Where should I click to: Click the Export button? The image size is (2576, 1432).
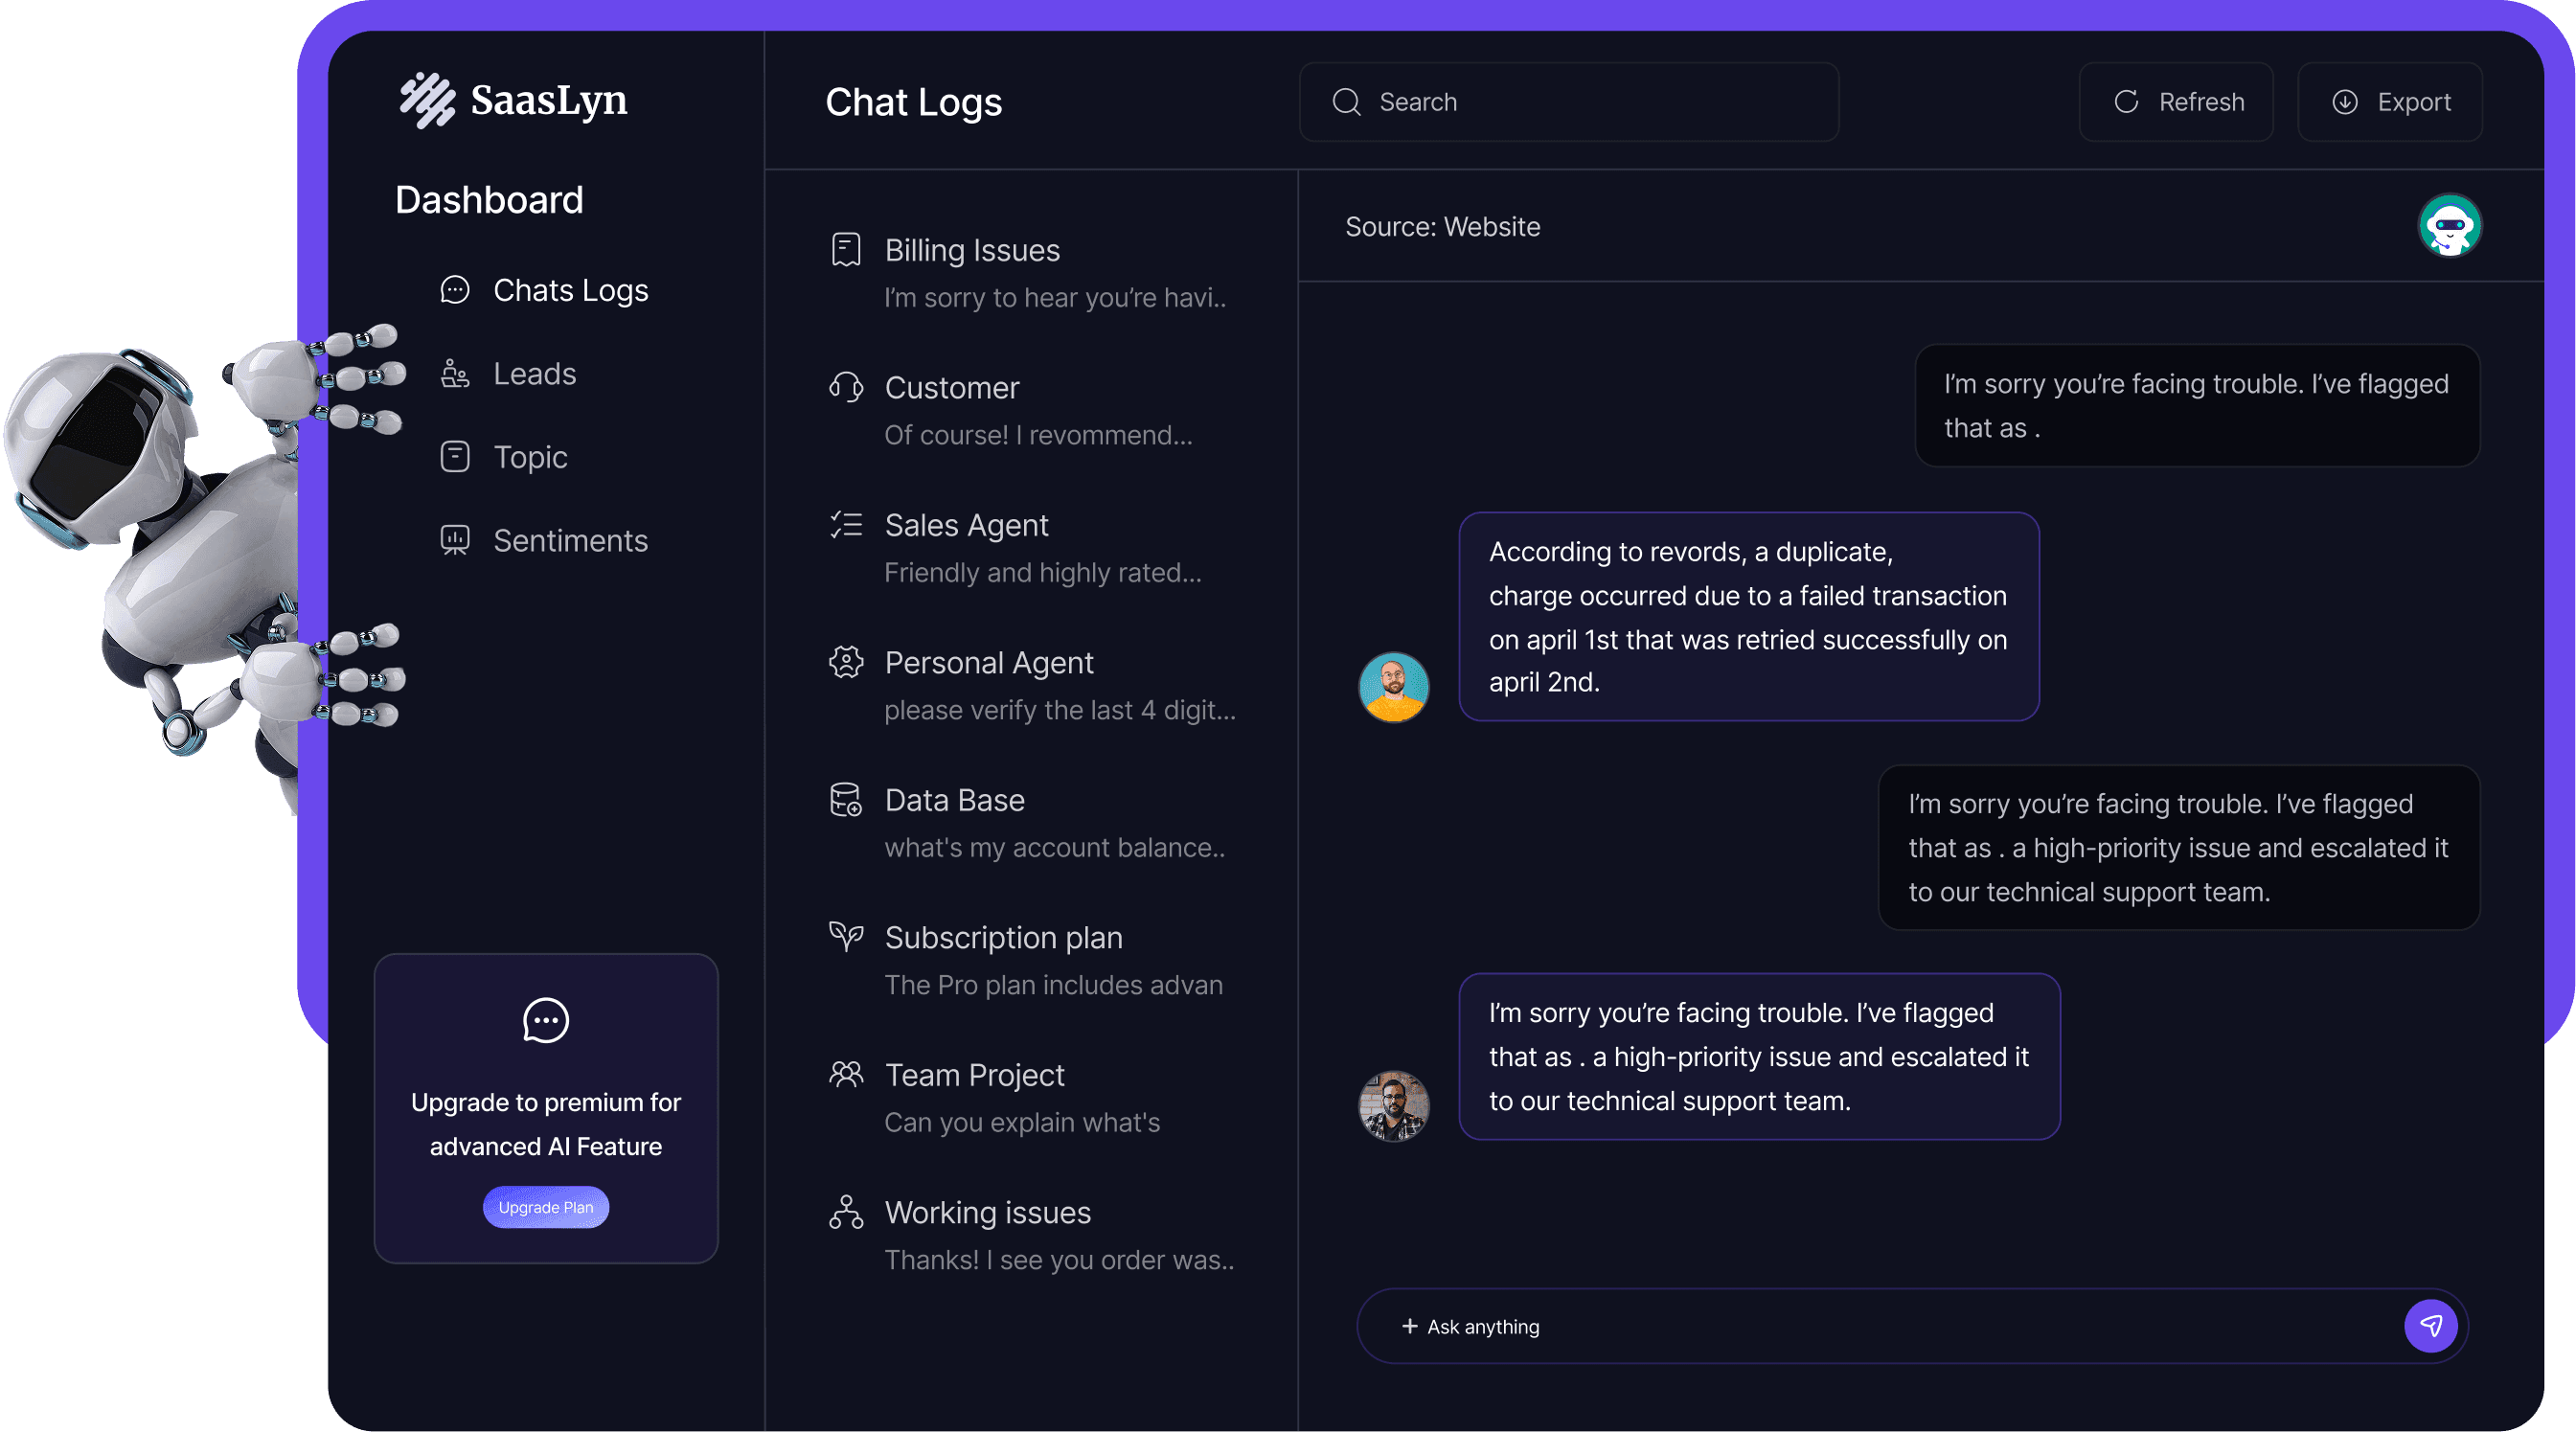pyautogui.click(x=2390, y=102)
